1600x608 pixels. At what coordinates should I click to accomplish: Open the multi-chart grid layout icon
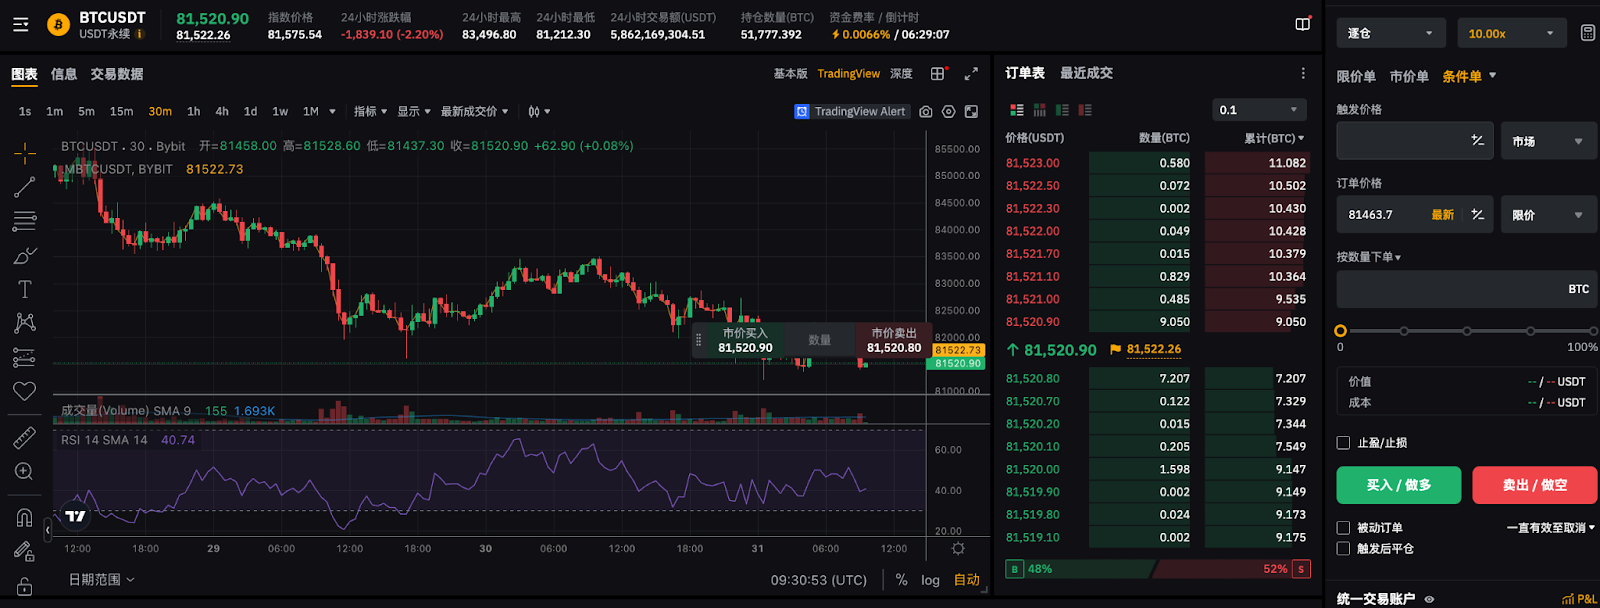[x=938, y=74]
